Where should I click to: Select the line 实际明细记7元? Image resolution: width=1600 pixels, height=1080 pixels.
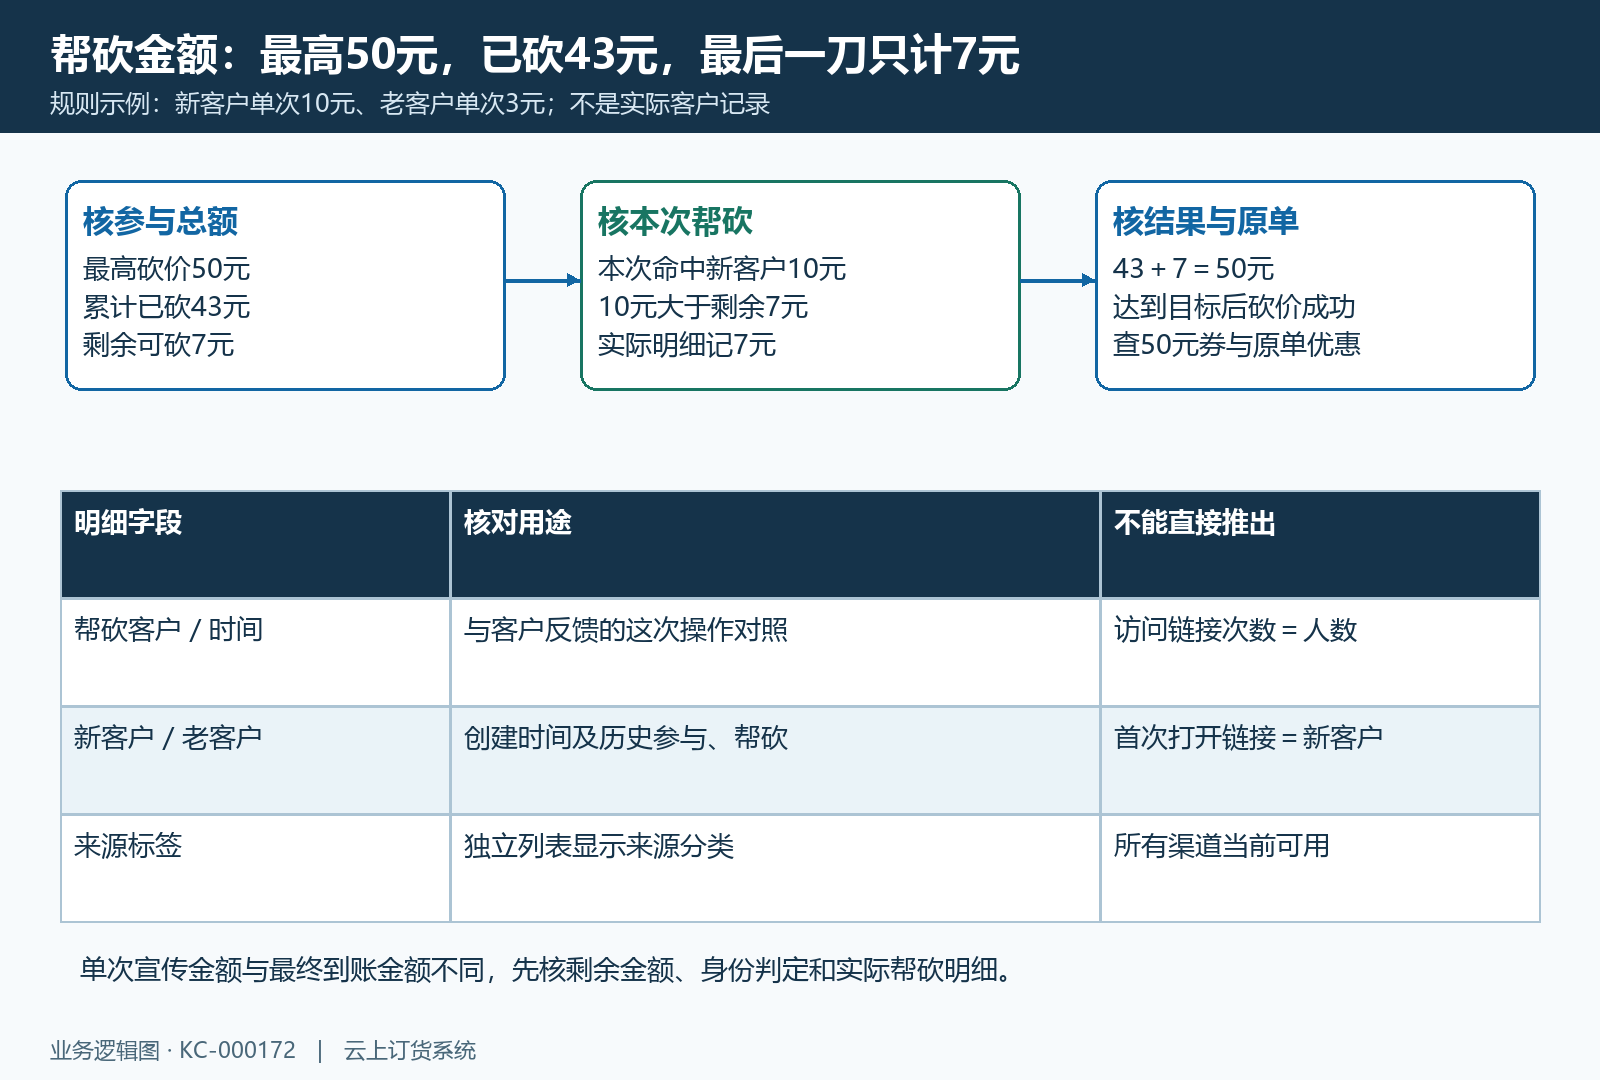687,344
